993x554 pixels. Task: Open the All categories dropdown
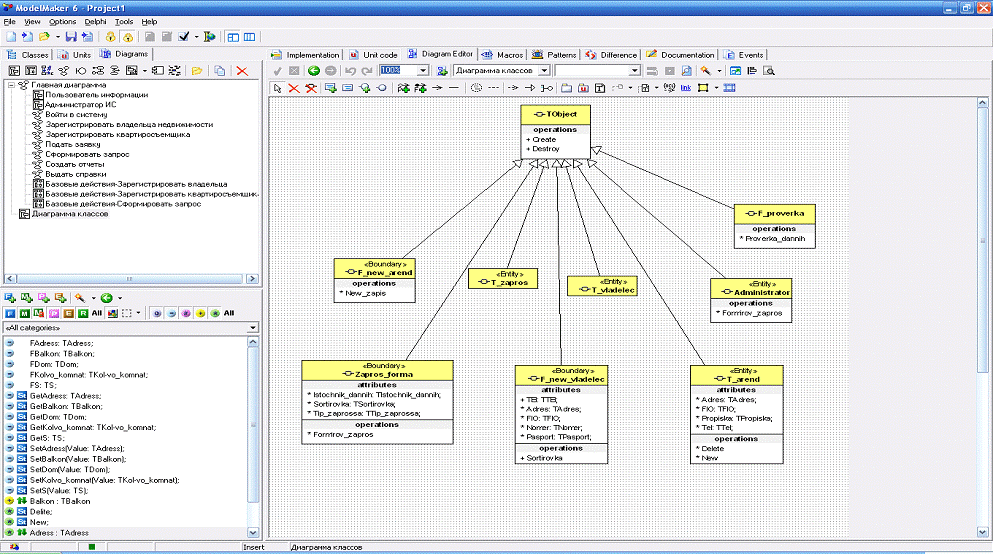coord(253,328)
